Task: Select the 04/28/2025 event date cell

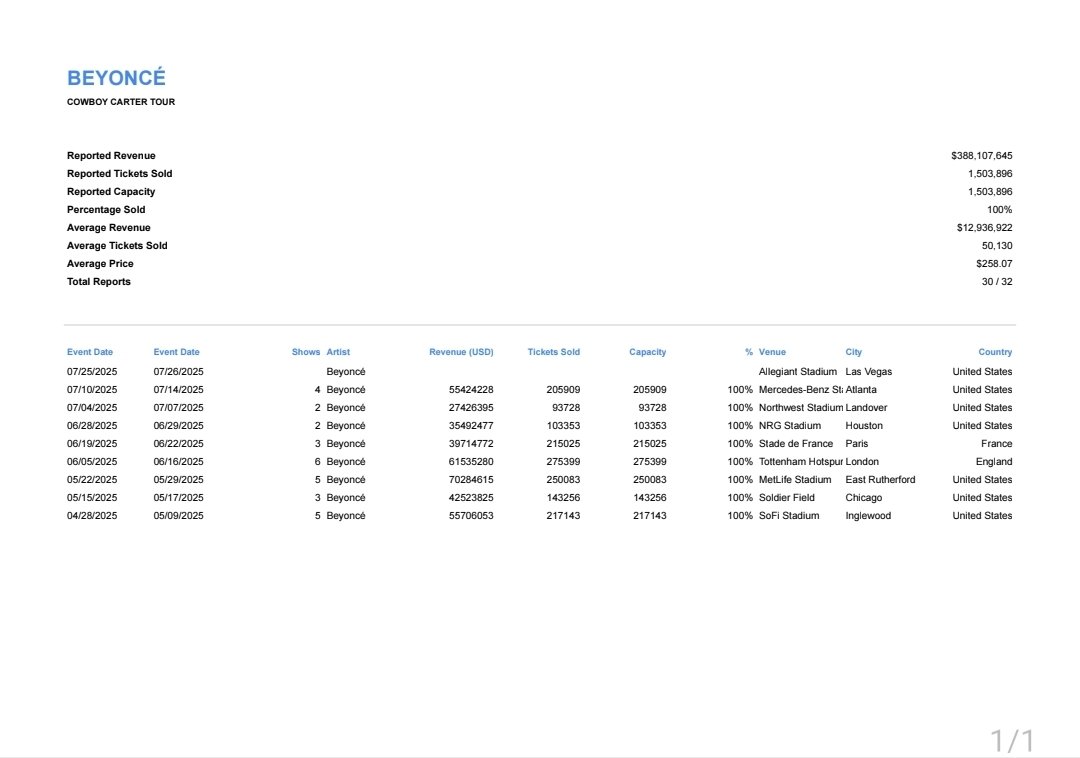Action: pyautogui.click(x=92, y=515)
